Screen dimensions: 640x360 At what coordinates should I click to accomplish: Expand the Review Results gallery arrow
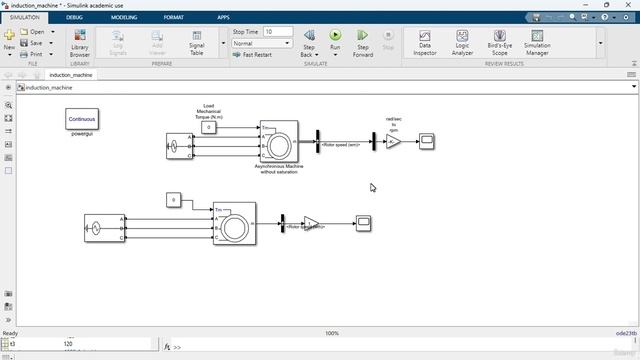tap(600, 43)
